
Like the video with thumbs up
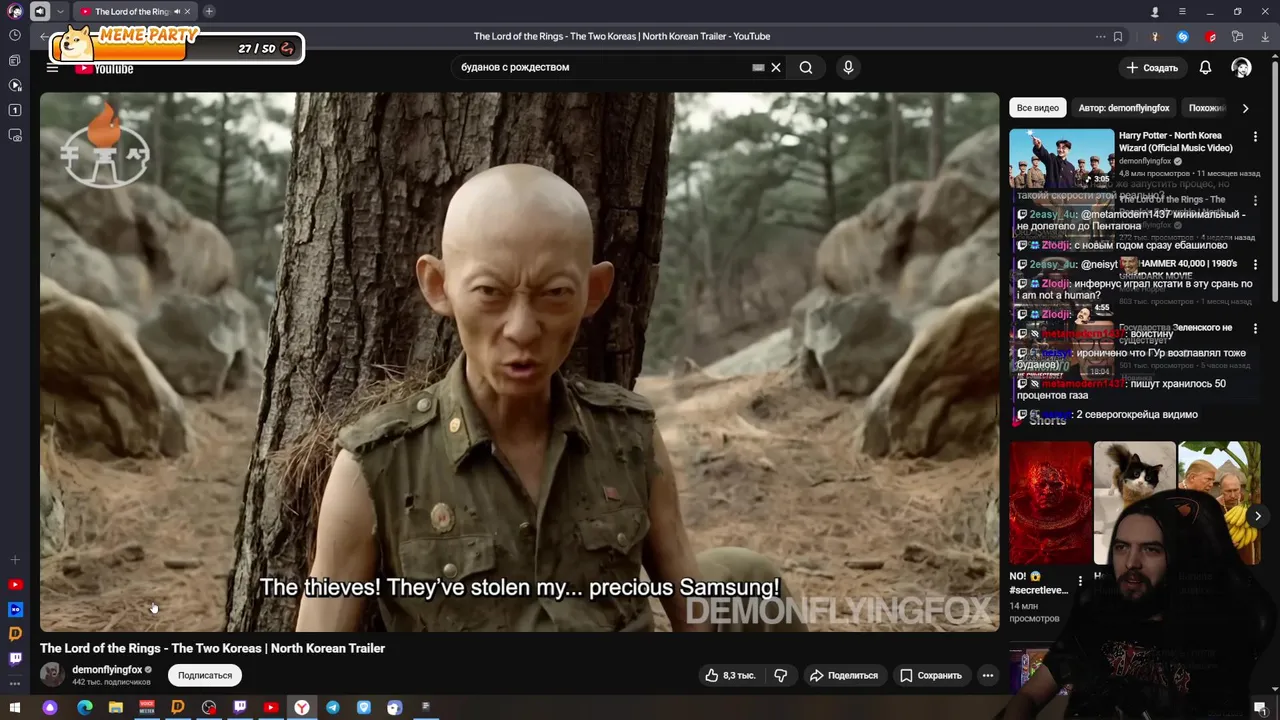[730, 675]
